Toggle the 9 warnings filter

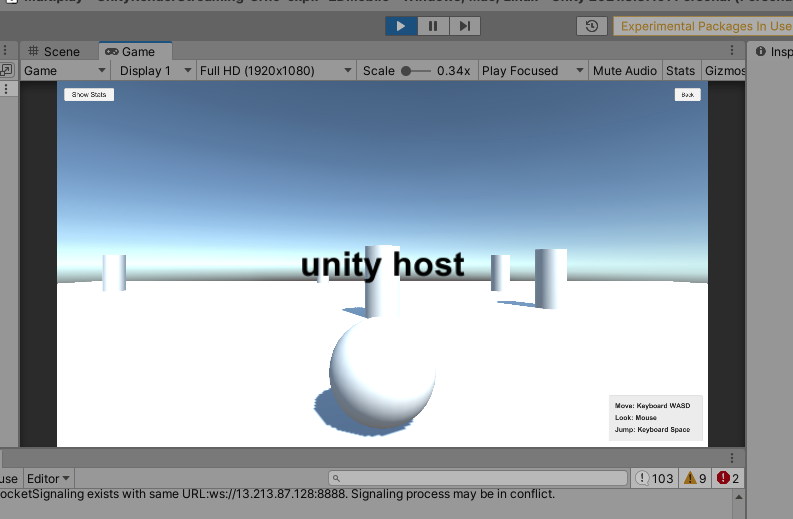point(695,478)
